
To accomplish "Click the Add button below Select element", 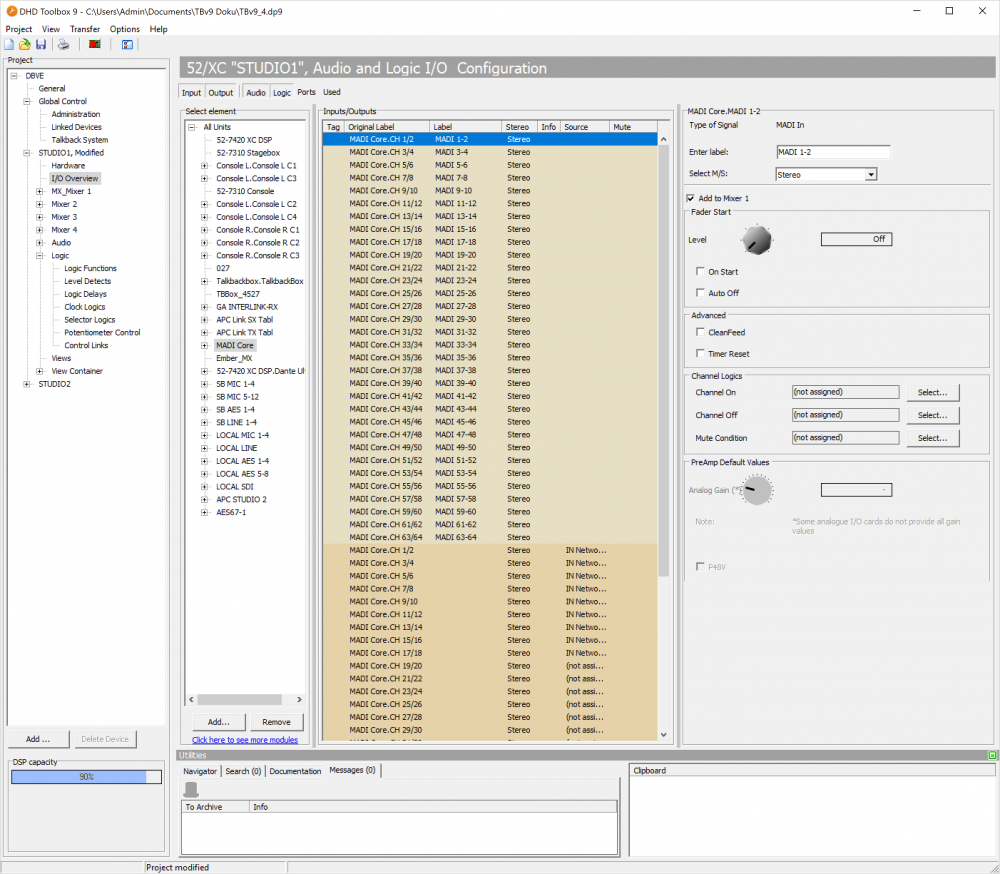I will coord(218,721).
